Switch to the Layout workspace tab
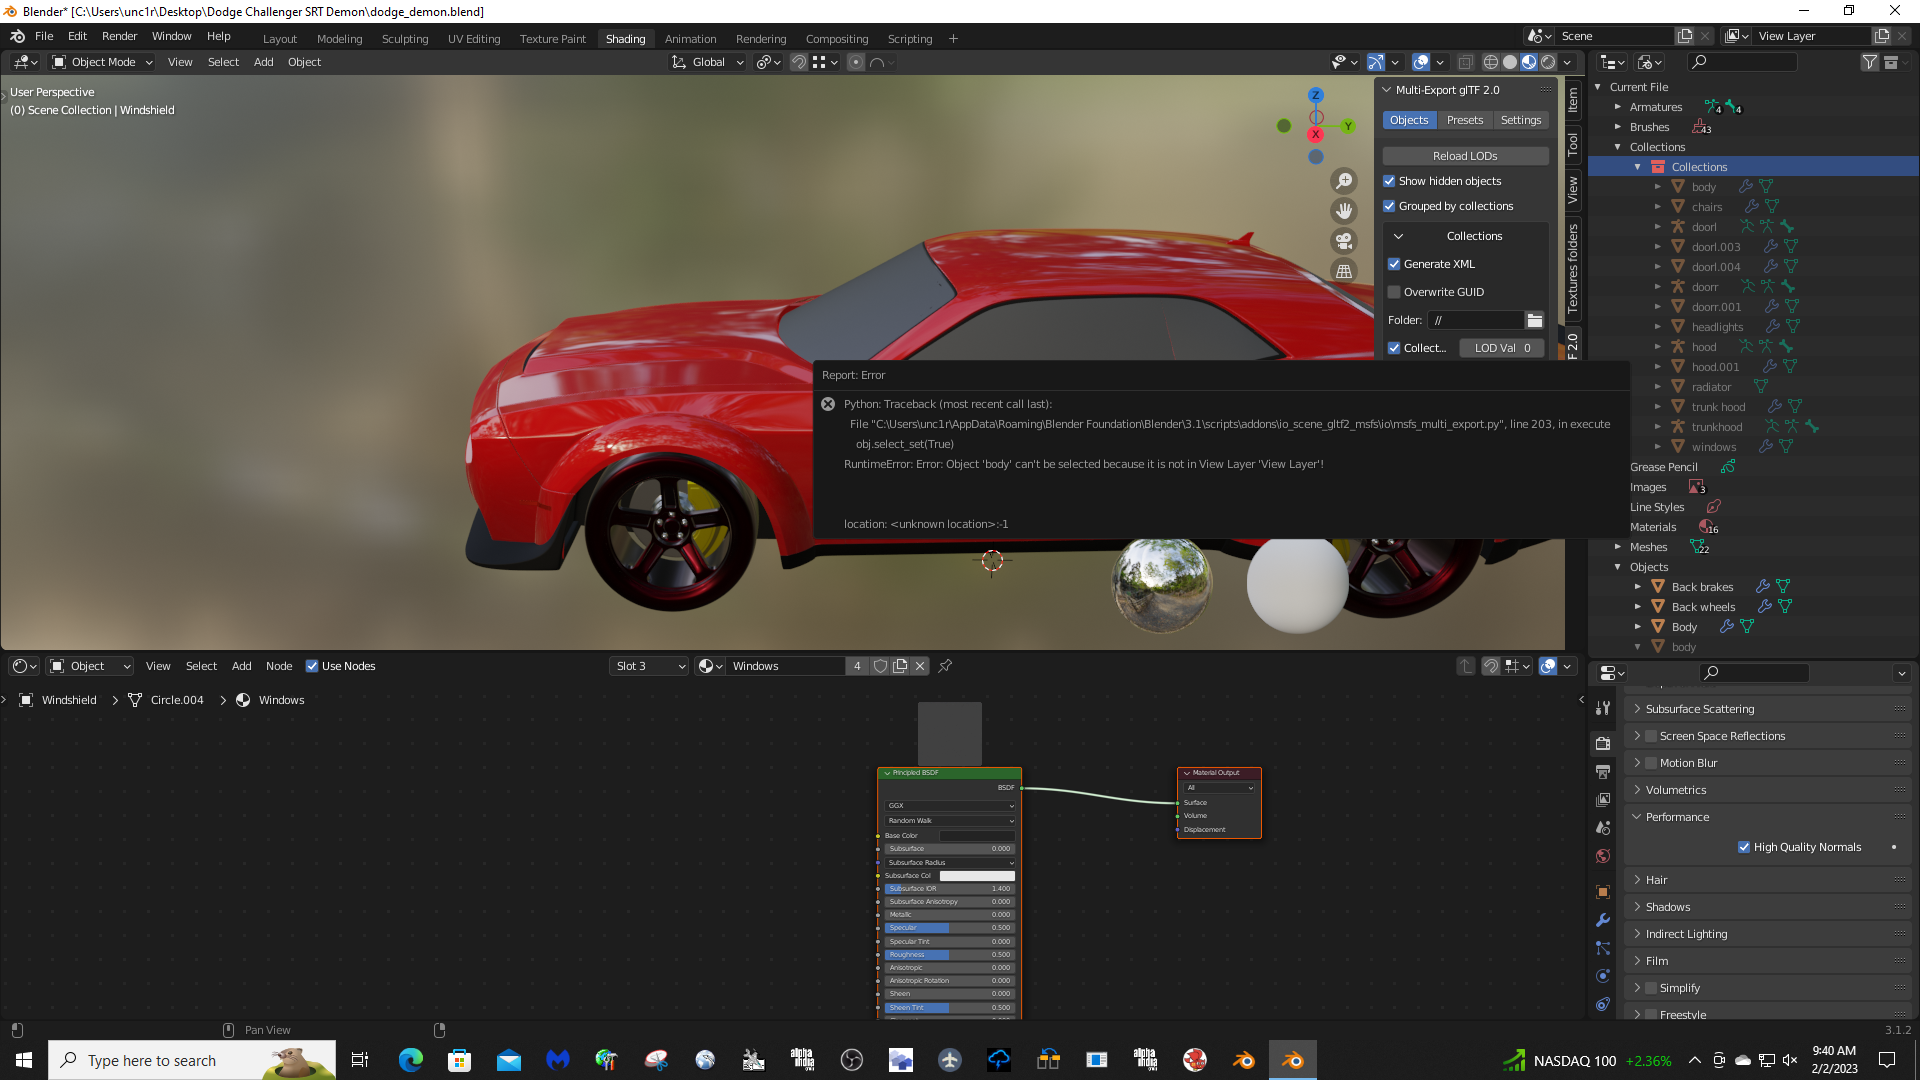Viewport: 1920px width, 1080px height. click(x=280, y=39)
